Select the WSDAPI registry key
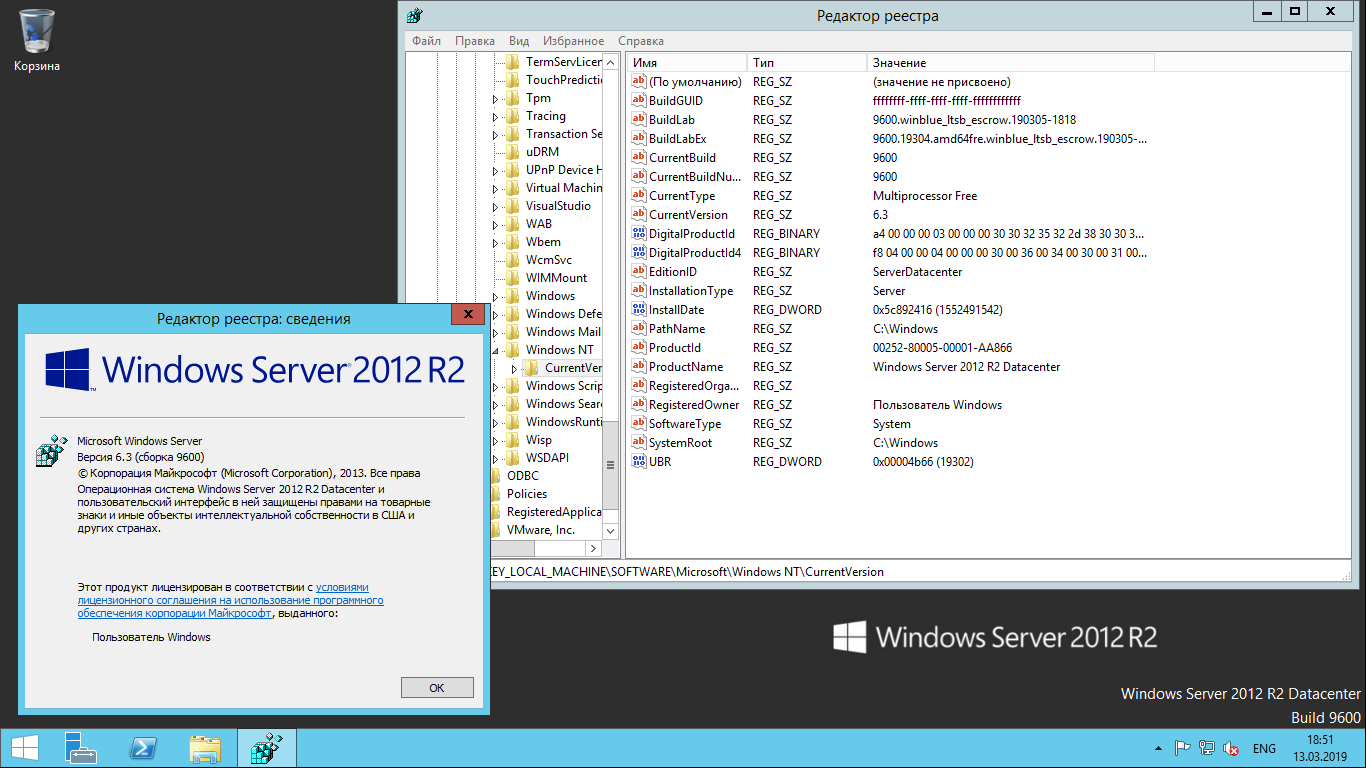1366x768 pixels. (x=547, y=458)
